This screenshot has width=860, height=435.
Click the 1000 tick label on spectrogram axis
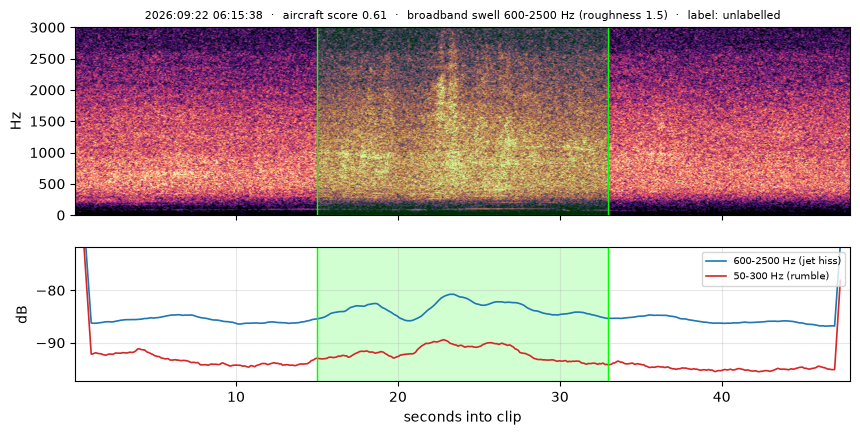(50, 153)
